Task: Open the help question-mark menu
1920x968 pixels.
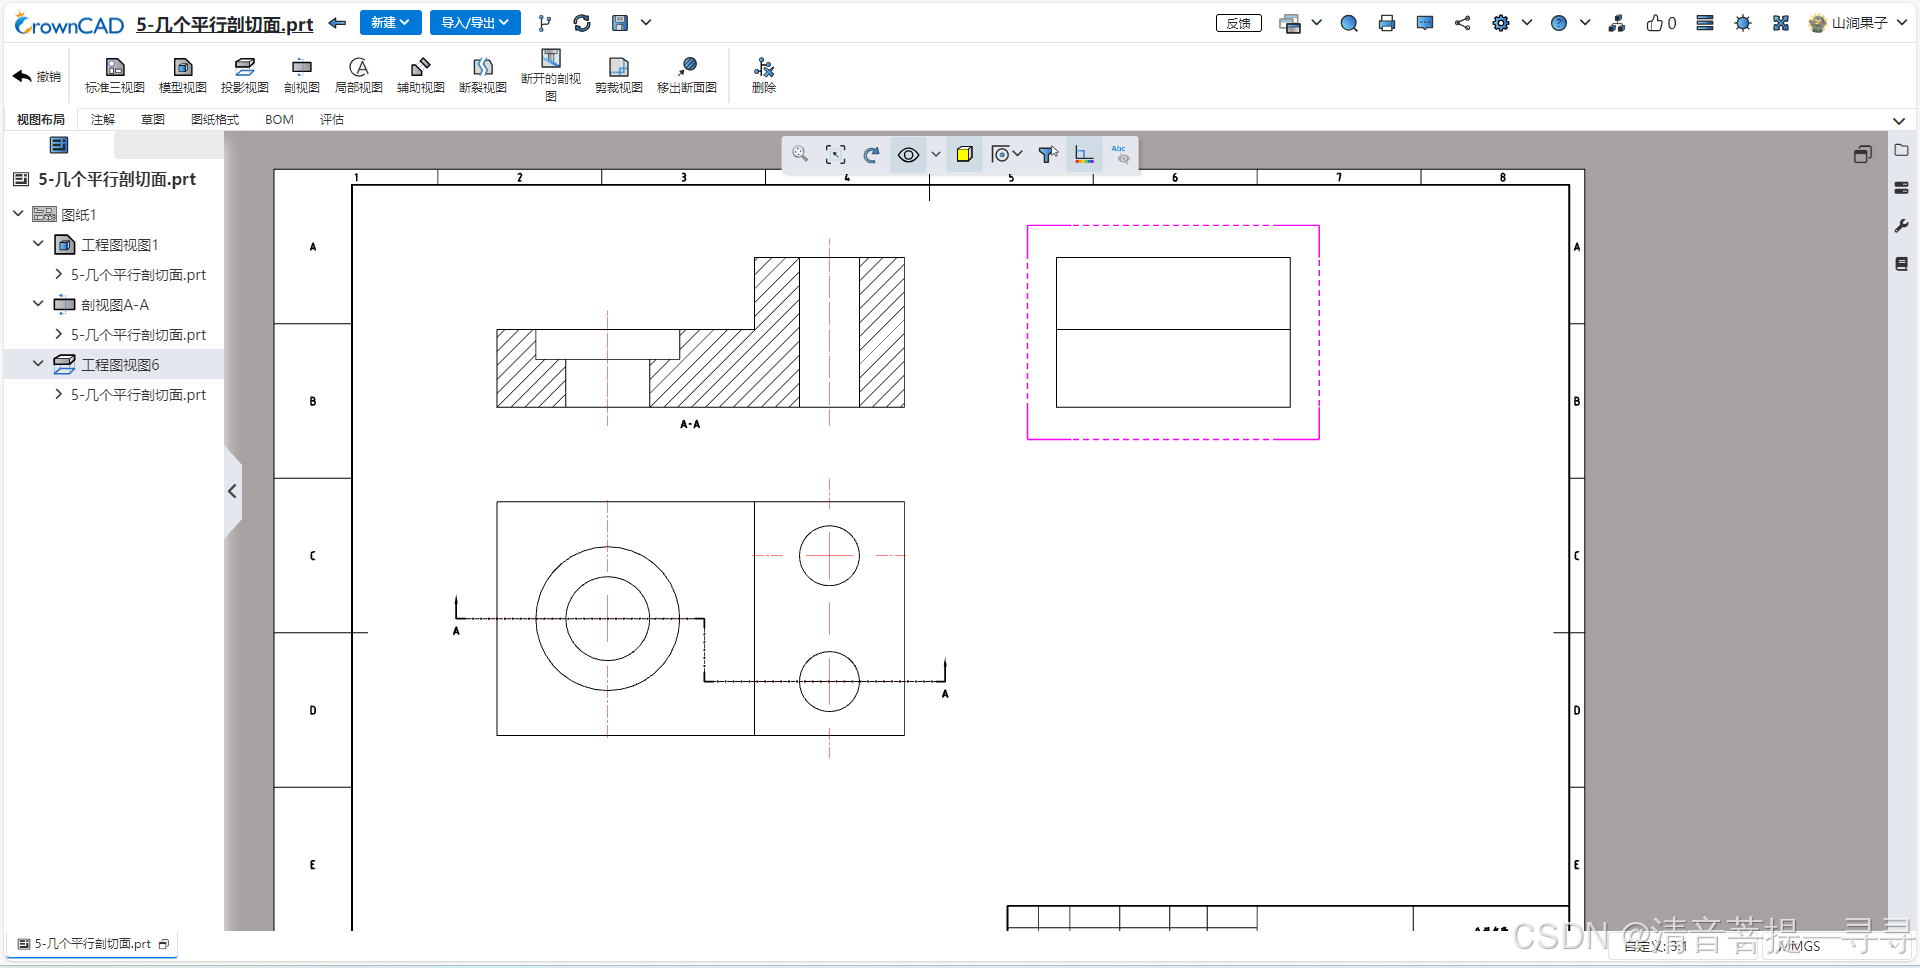Action: (x=1559, y=24)
